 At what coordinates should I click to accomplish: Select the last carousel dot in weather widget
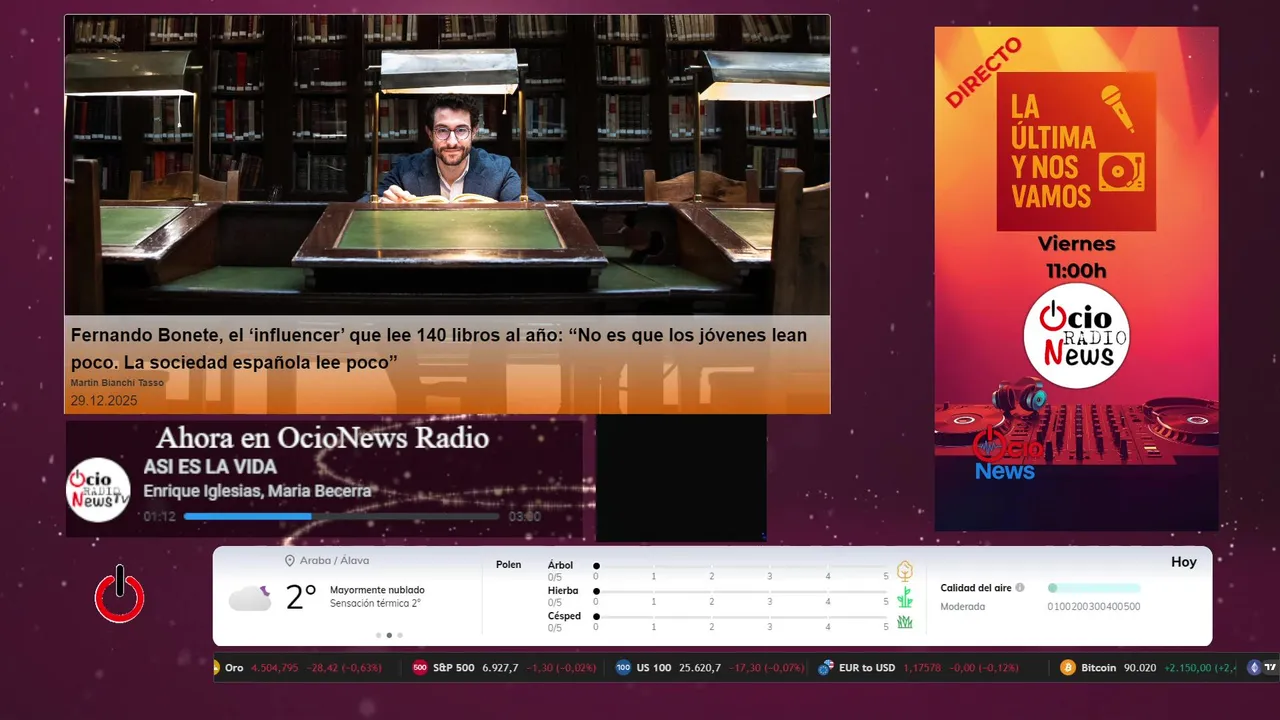[x=400, y=635]
